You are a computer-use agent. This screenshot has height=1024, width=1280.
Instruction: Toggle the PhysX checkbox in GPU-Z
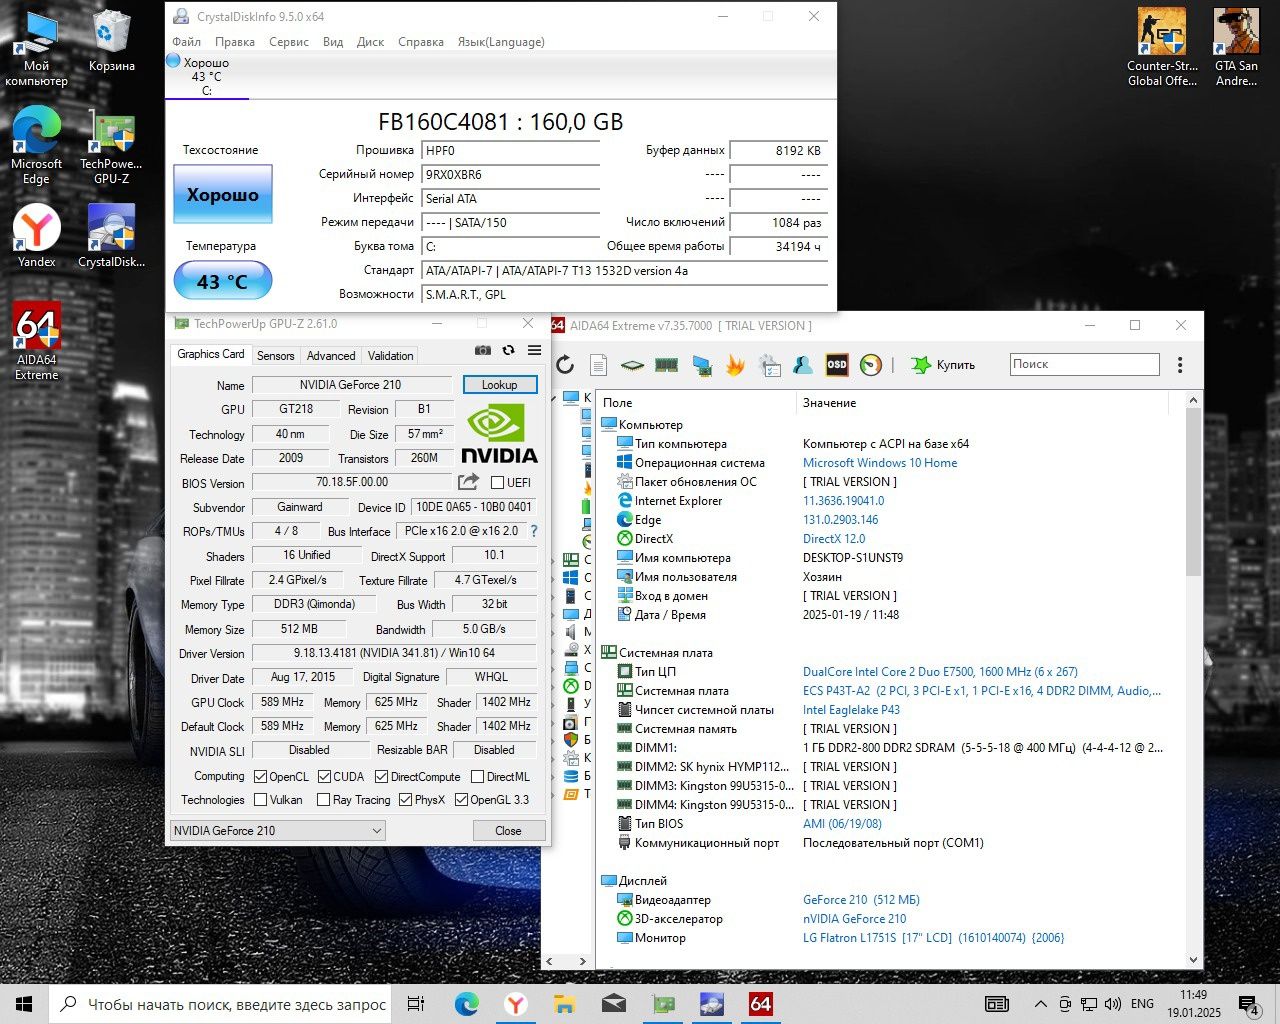[x=405, y=800]
